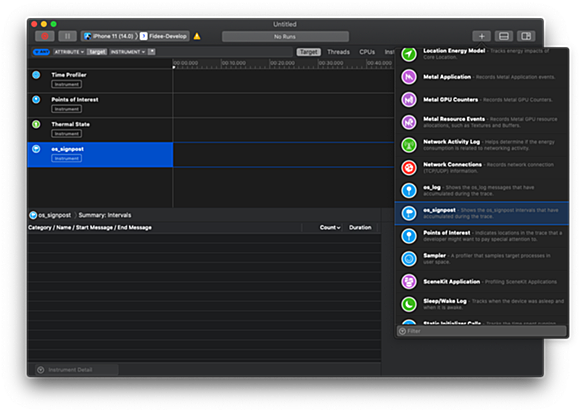Image resolution: width=586 pixels, height=412 pixels.
Task: Click the Target filter token
Action: pyautogui.click(x=97, y=52)
